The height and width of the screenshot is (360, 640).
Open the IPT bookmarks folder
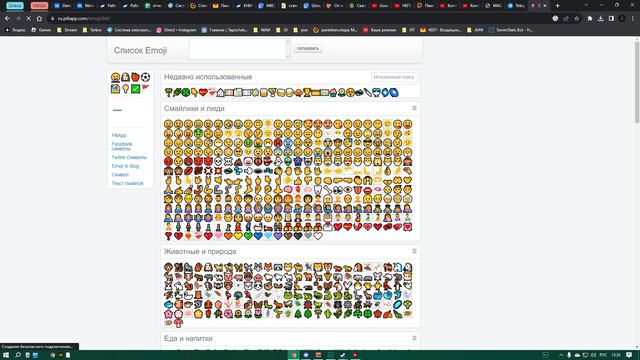pos(408,30)
